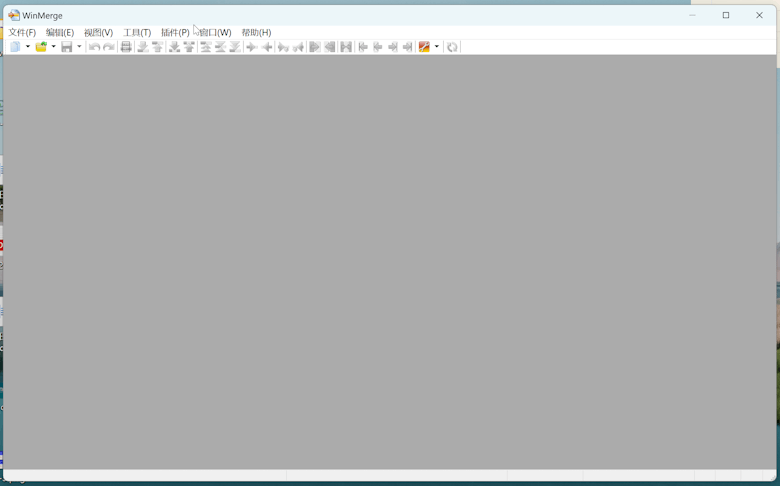The image size is (780, 486).
Task: Open Options via the wrench icon
Action: click(x=424, y=47)
